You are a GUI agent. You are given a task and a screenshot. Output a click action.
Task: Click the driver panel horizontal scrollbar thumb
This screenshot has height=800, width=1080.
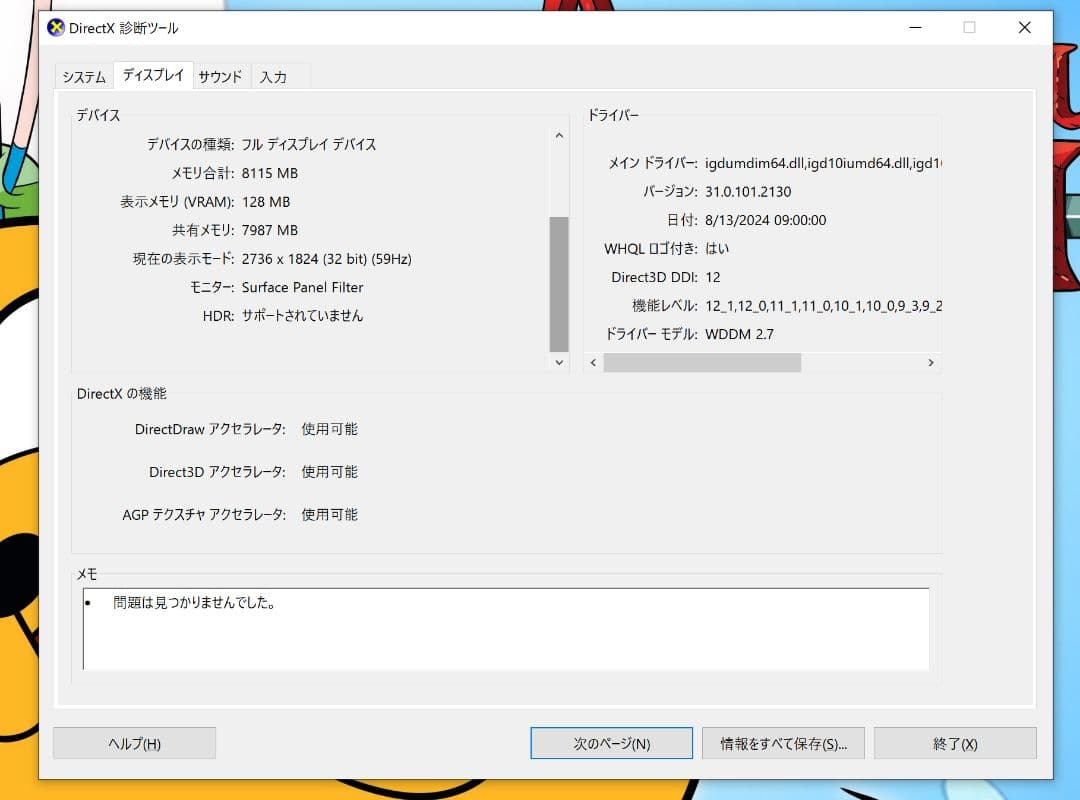pyautogui.click(x=702, y=363)
